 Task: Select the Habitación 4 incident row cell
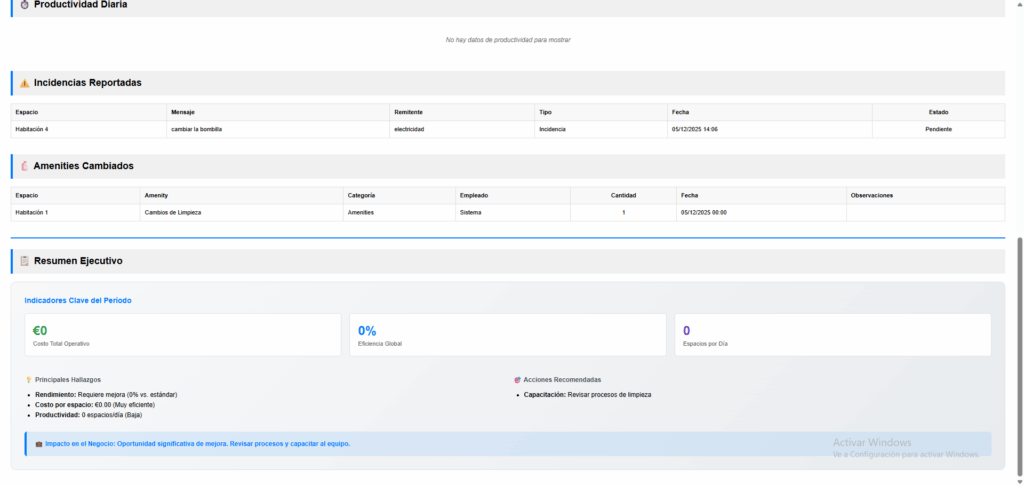32,129
